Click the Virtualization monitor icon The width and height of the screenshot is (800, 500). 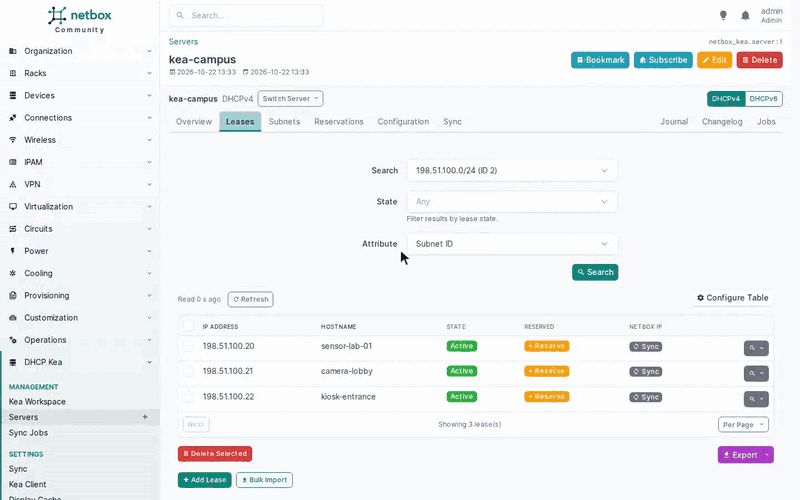(x=13, y=207)
